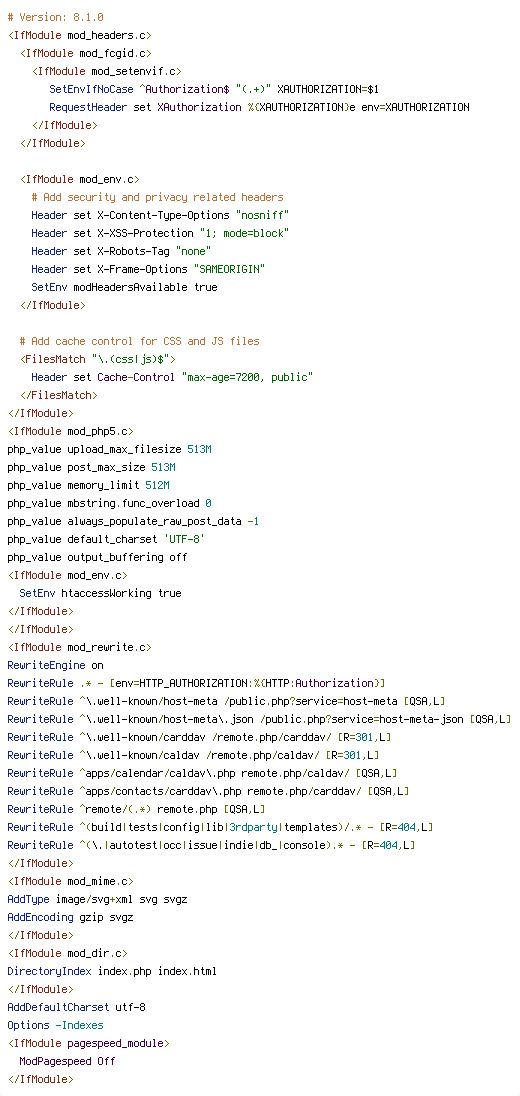The height and width of the screenshot is (1096, 520).
Task: Click the ModPagespeed Off directive
Action: click(67, 1061)
